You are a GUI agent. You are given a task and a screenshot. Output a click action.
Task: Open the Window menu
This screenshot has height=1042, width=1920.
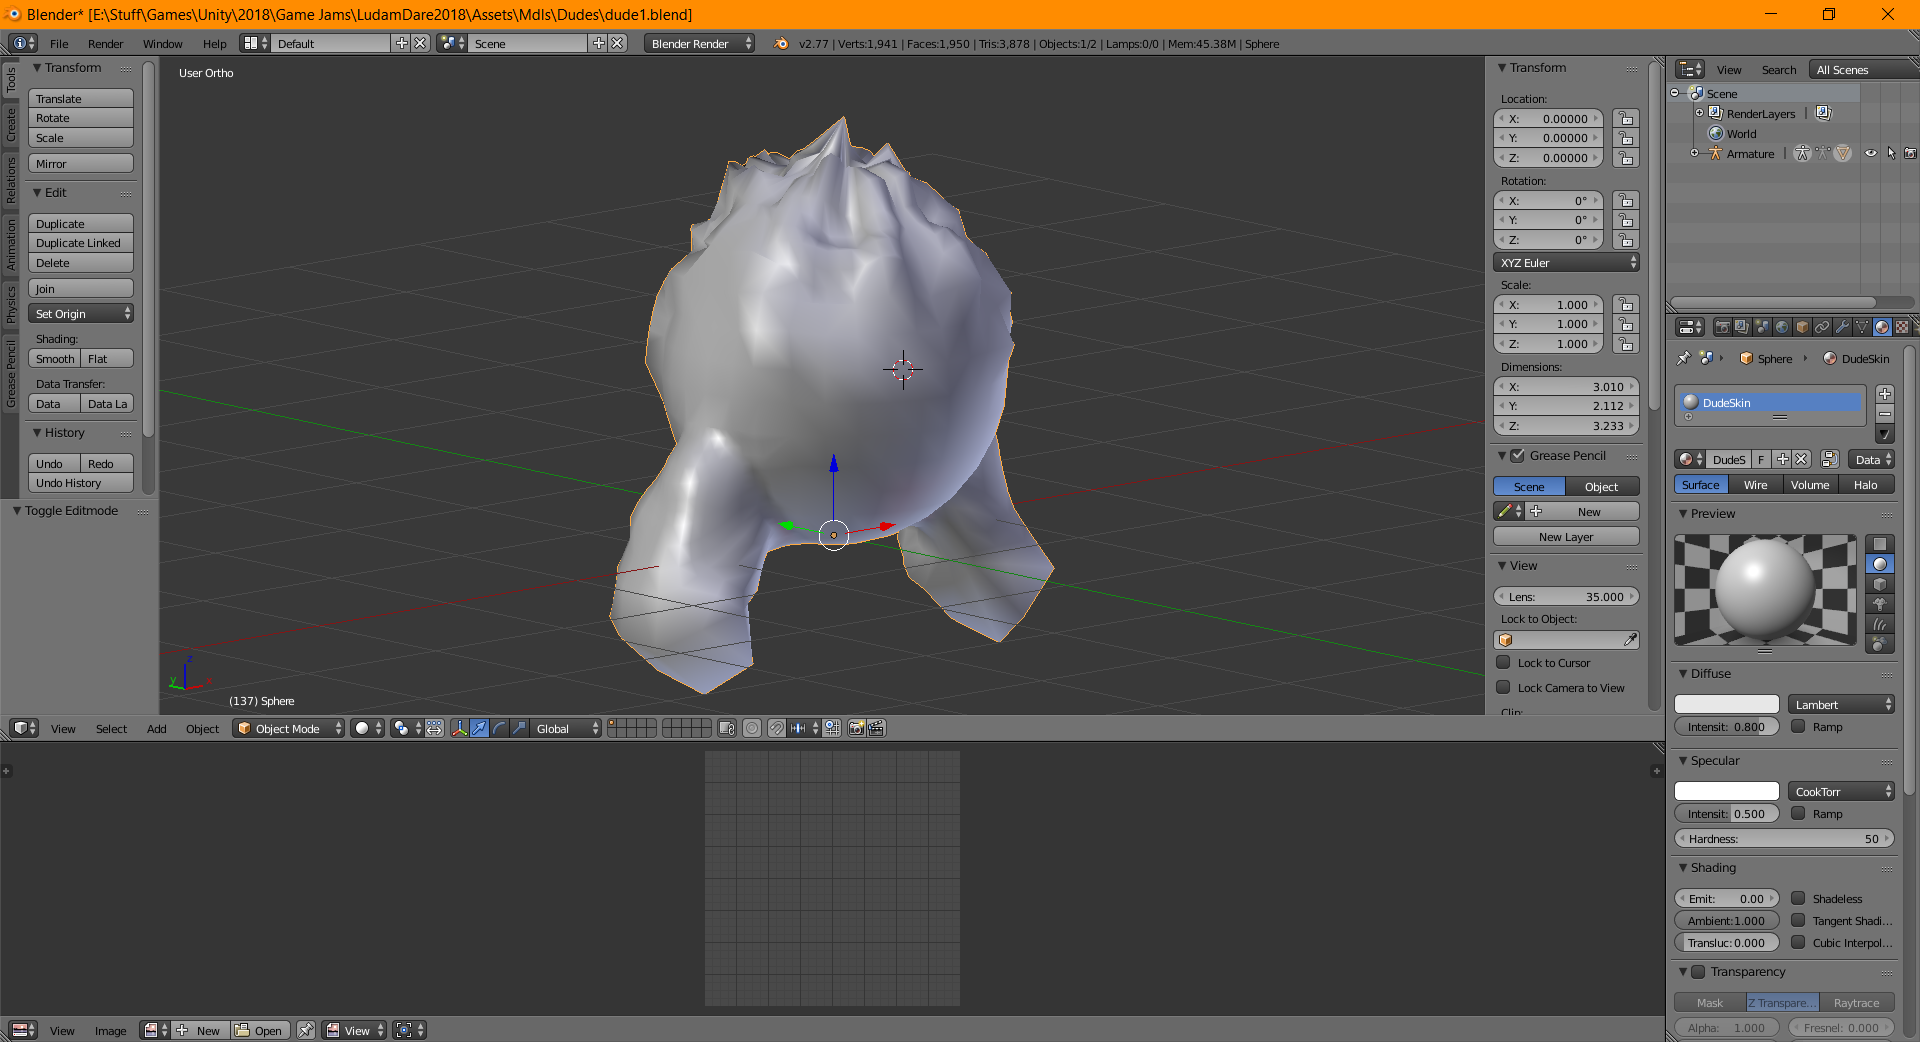pyautogui.click(x=162, y=43)
